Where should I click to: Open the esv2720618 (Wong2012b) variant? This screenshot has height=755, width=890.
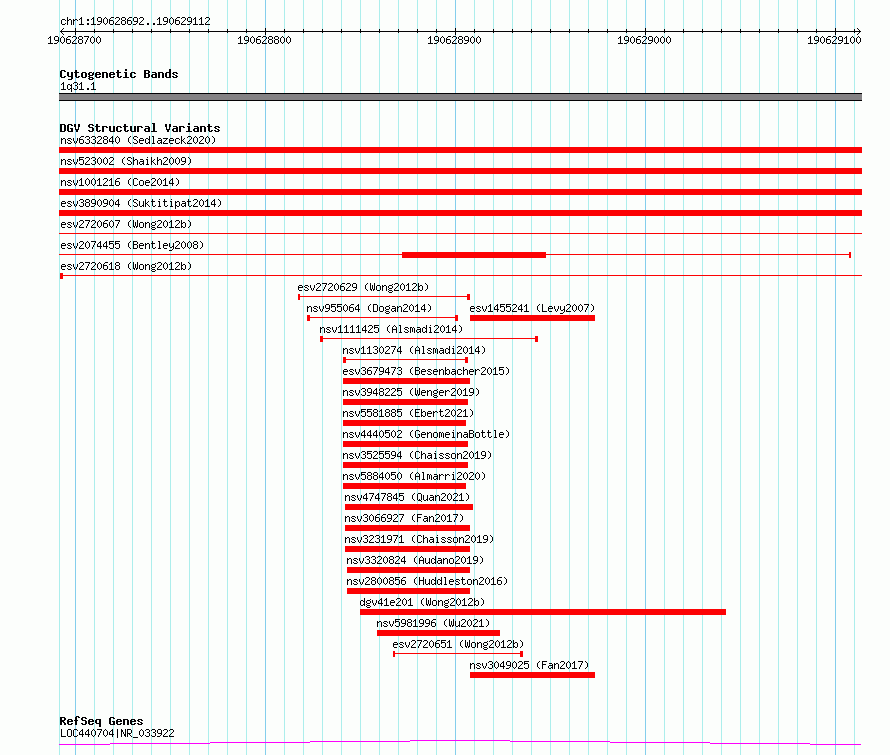[126, 266]
